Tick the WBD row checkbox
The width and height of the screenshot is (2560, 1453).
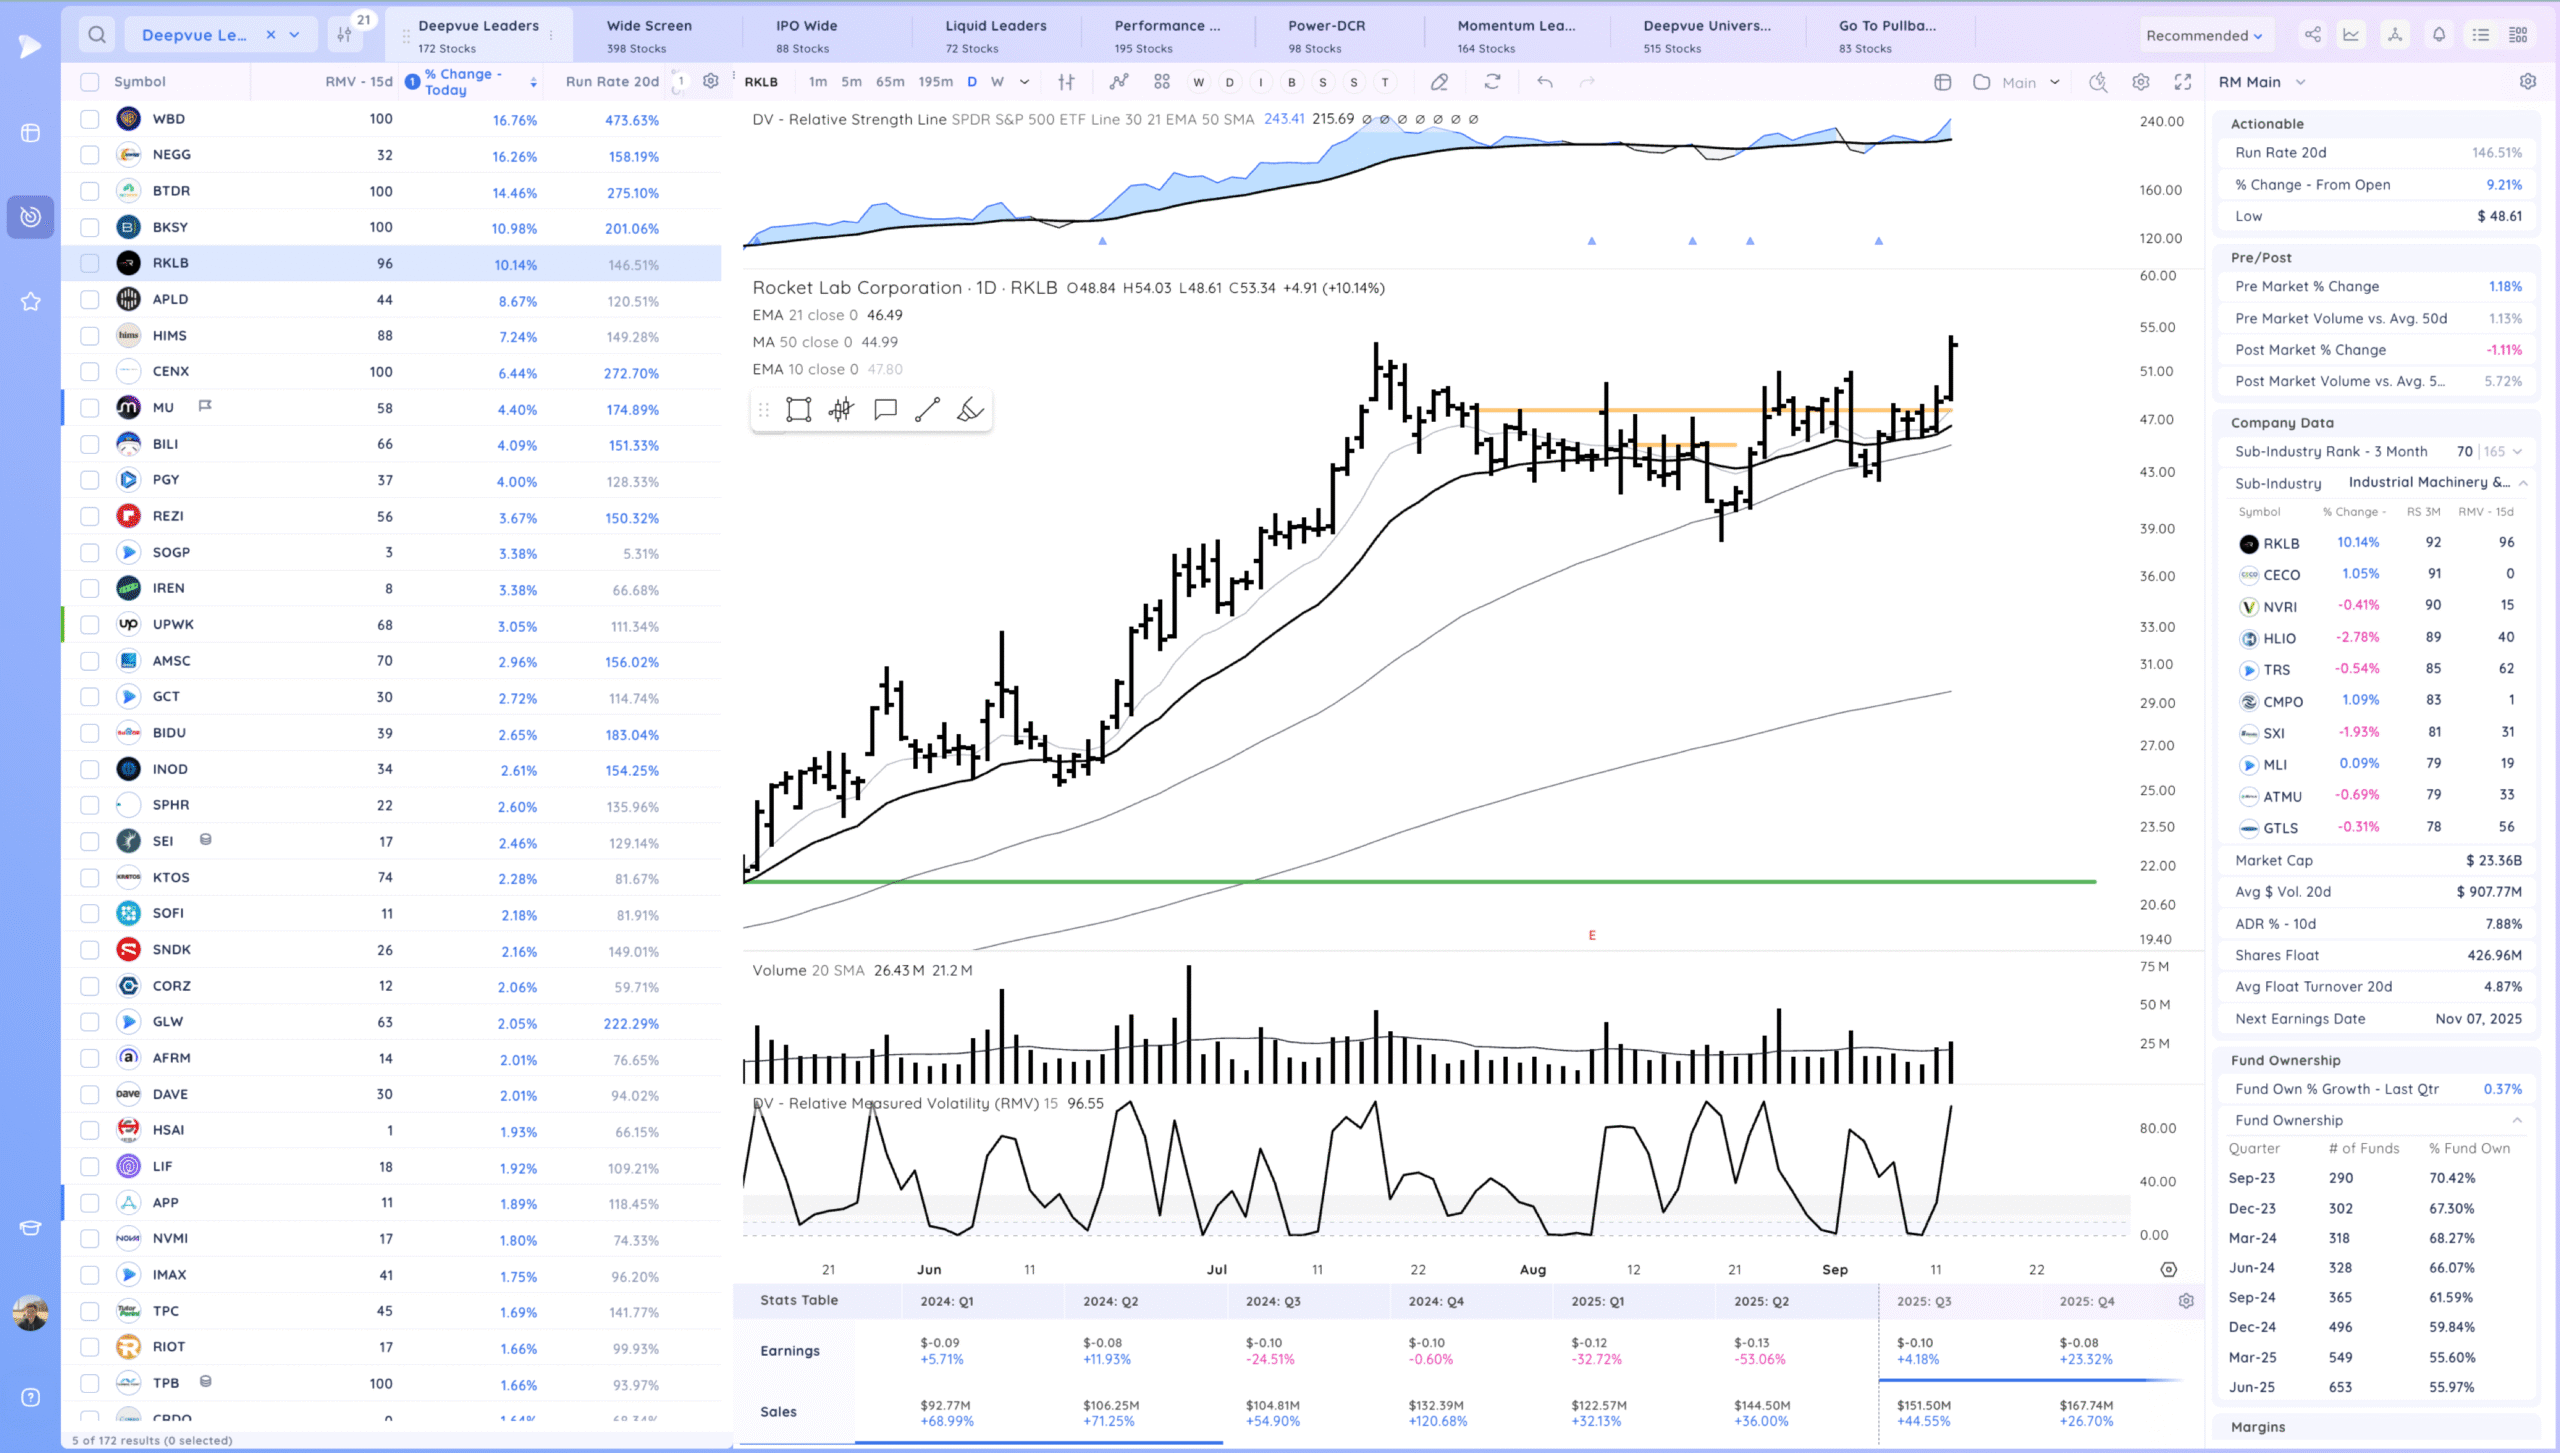pyautogui.click(x=90, y=119)
